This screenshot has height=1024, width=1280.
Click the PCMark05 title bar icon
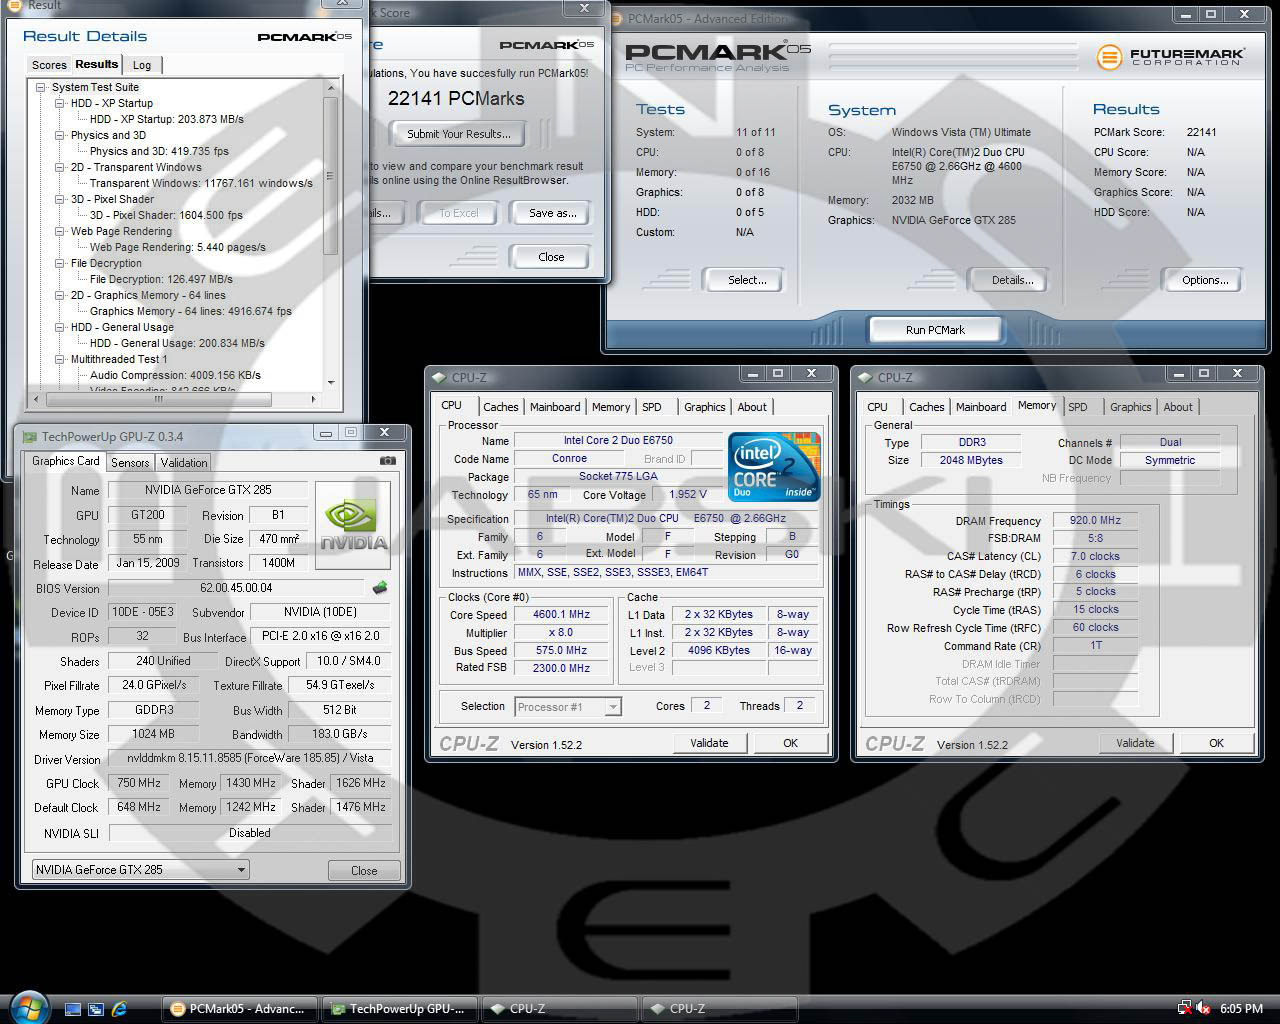point(616,18)
